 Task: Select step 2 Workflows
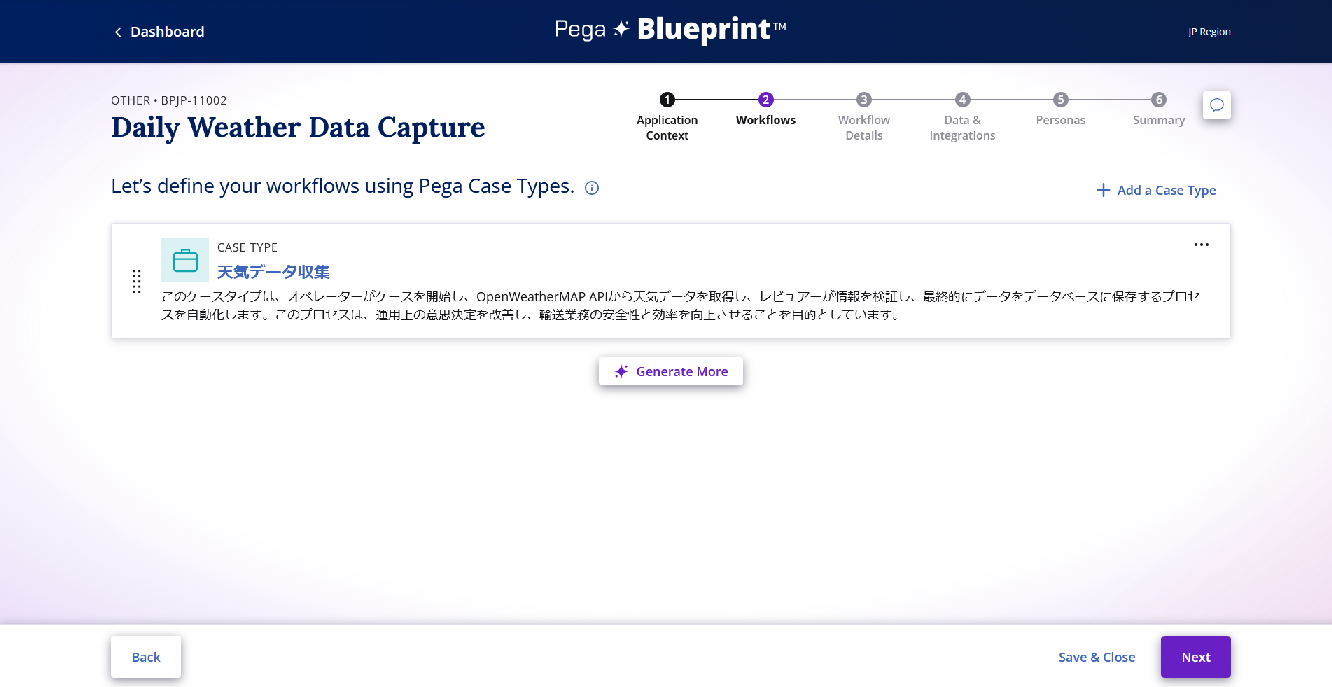(x=766, y=110)
